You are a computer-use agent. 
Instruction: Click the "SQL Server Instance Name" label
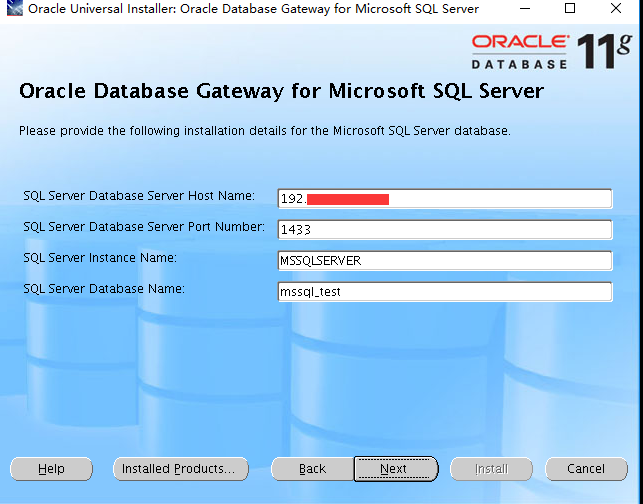coord(100,258)
